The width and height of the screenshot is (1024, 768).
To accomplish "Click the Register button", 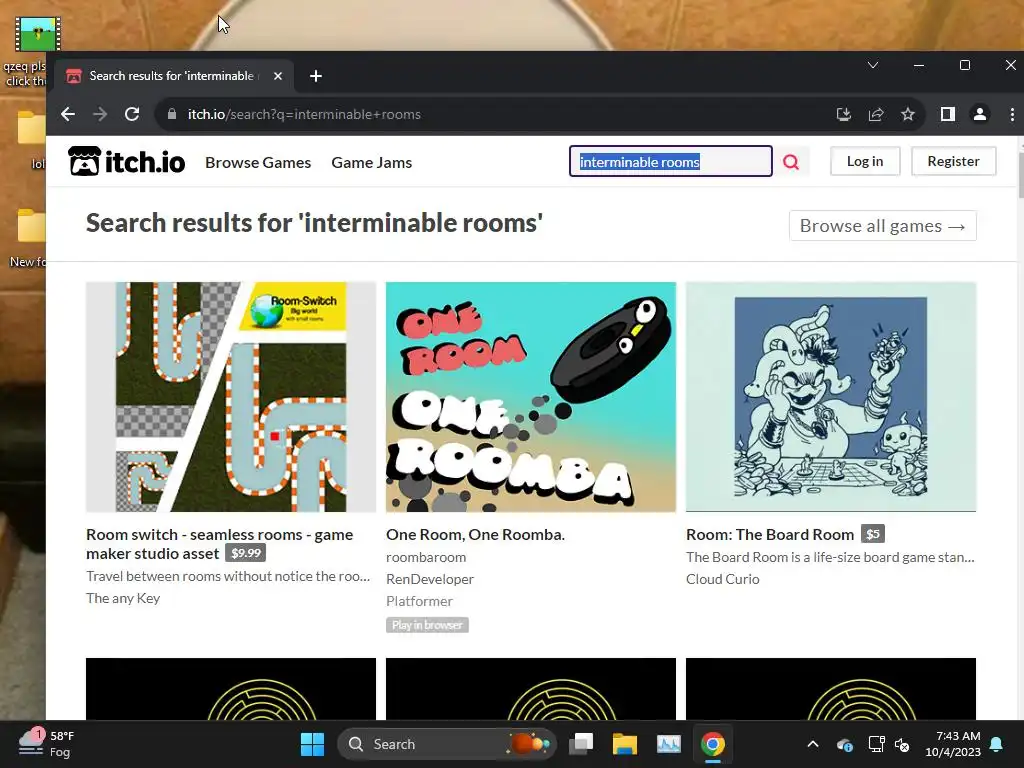I will [953, 161].
